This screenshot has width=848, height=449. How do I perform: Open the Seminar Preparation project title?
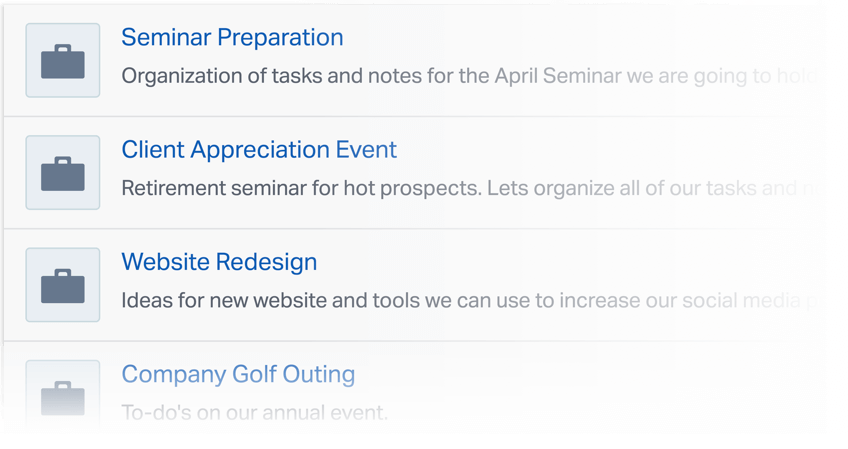coord(232,37)
